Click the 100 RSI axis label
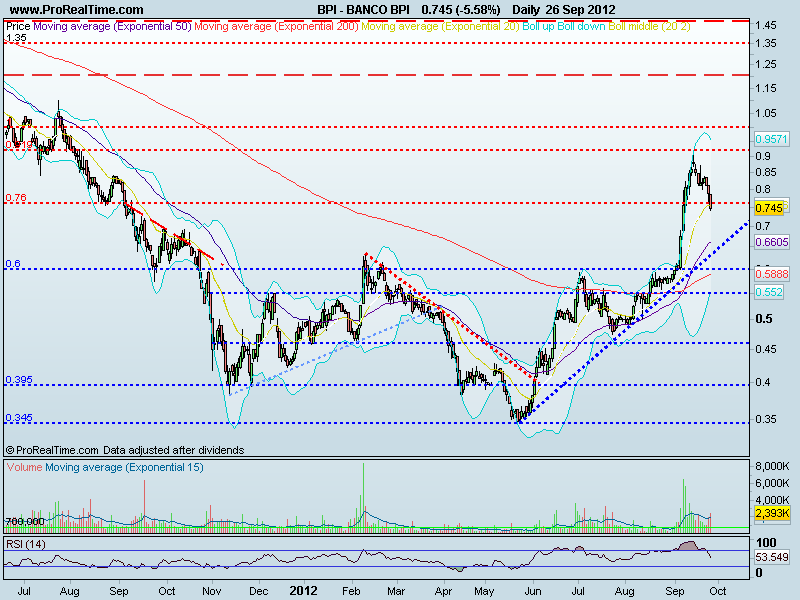This screenshot has width=800, height=600. [766, 542]
